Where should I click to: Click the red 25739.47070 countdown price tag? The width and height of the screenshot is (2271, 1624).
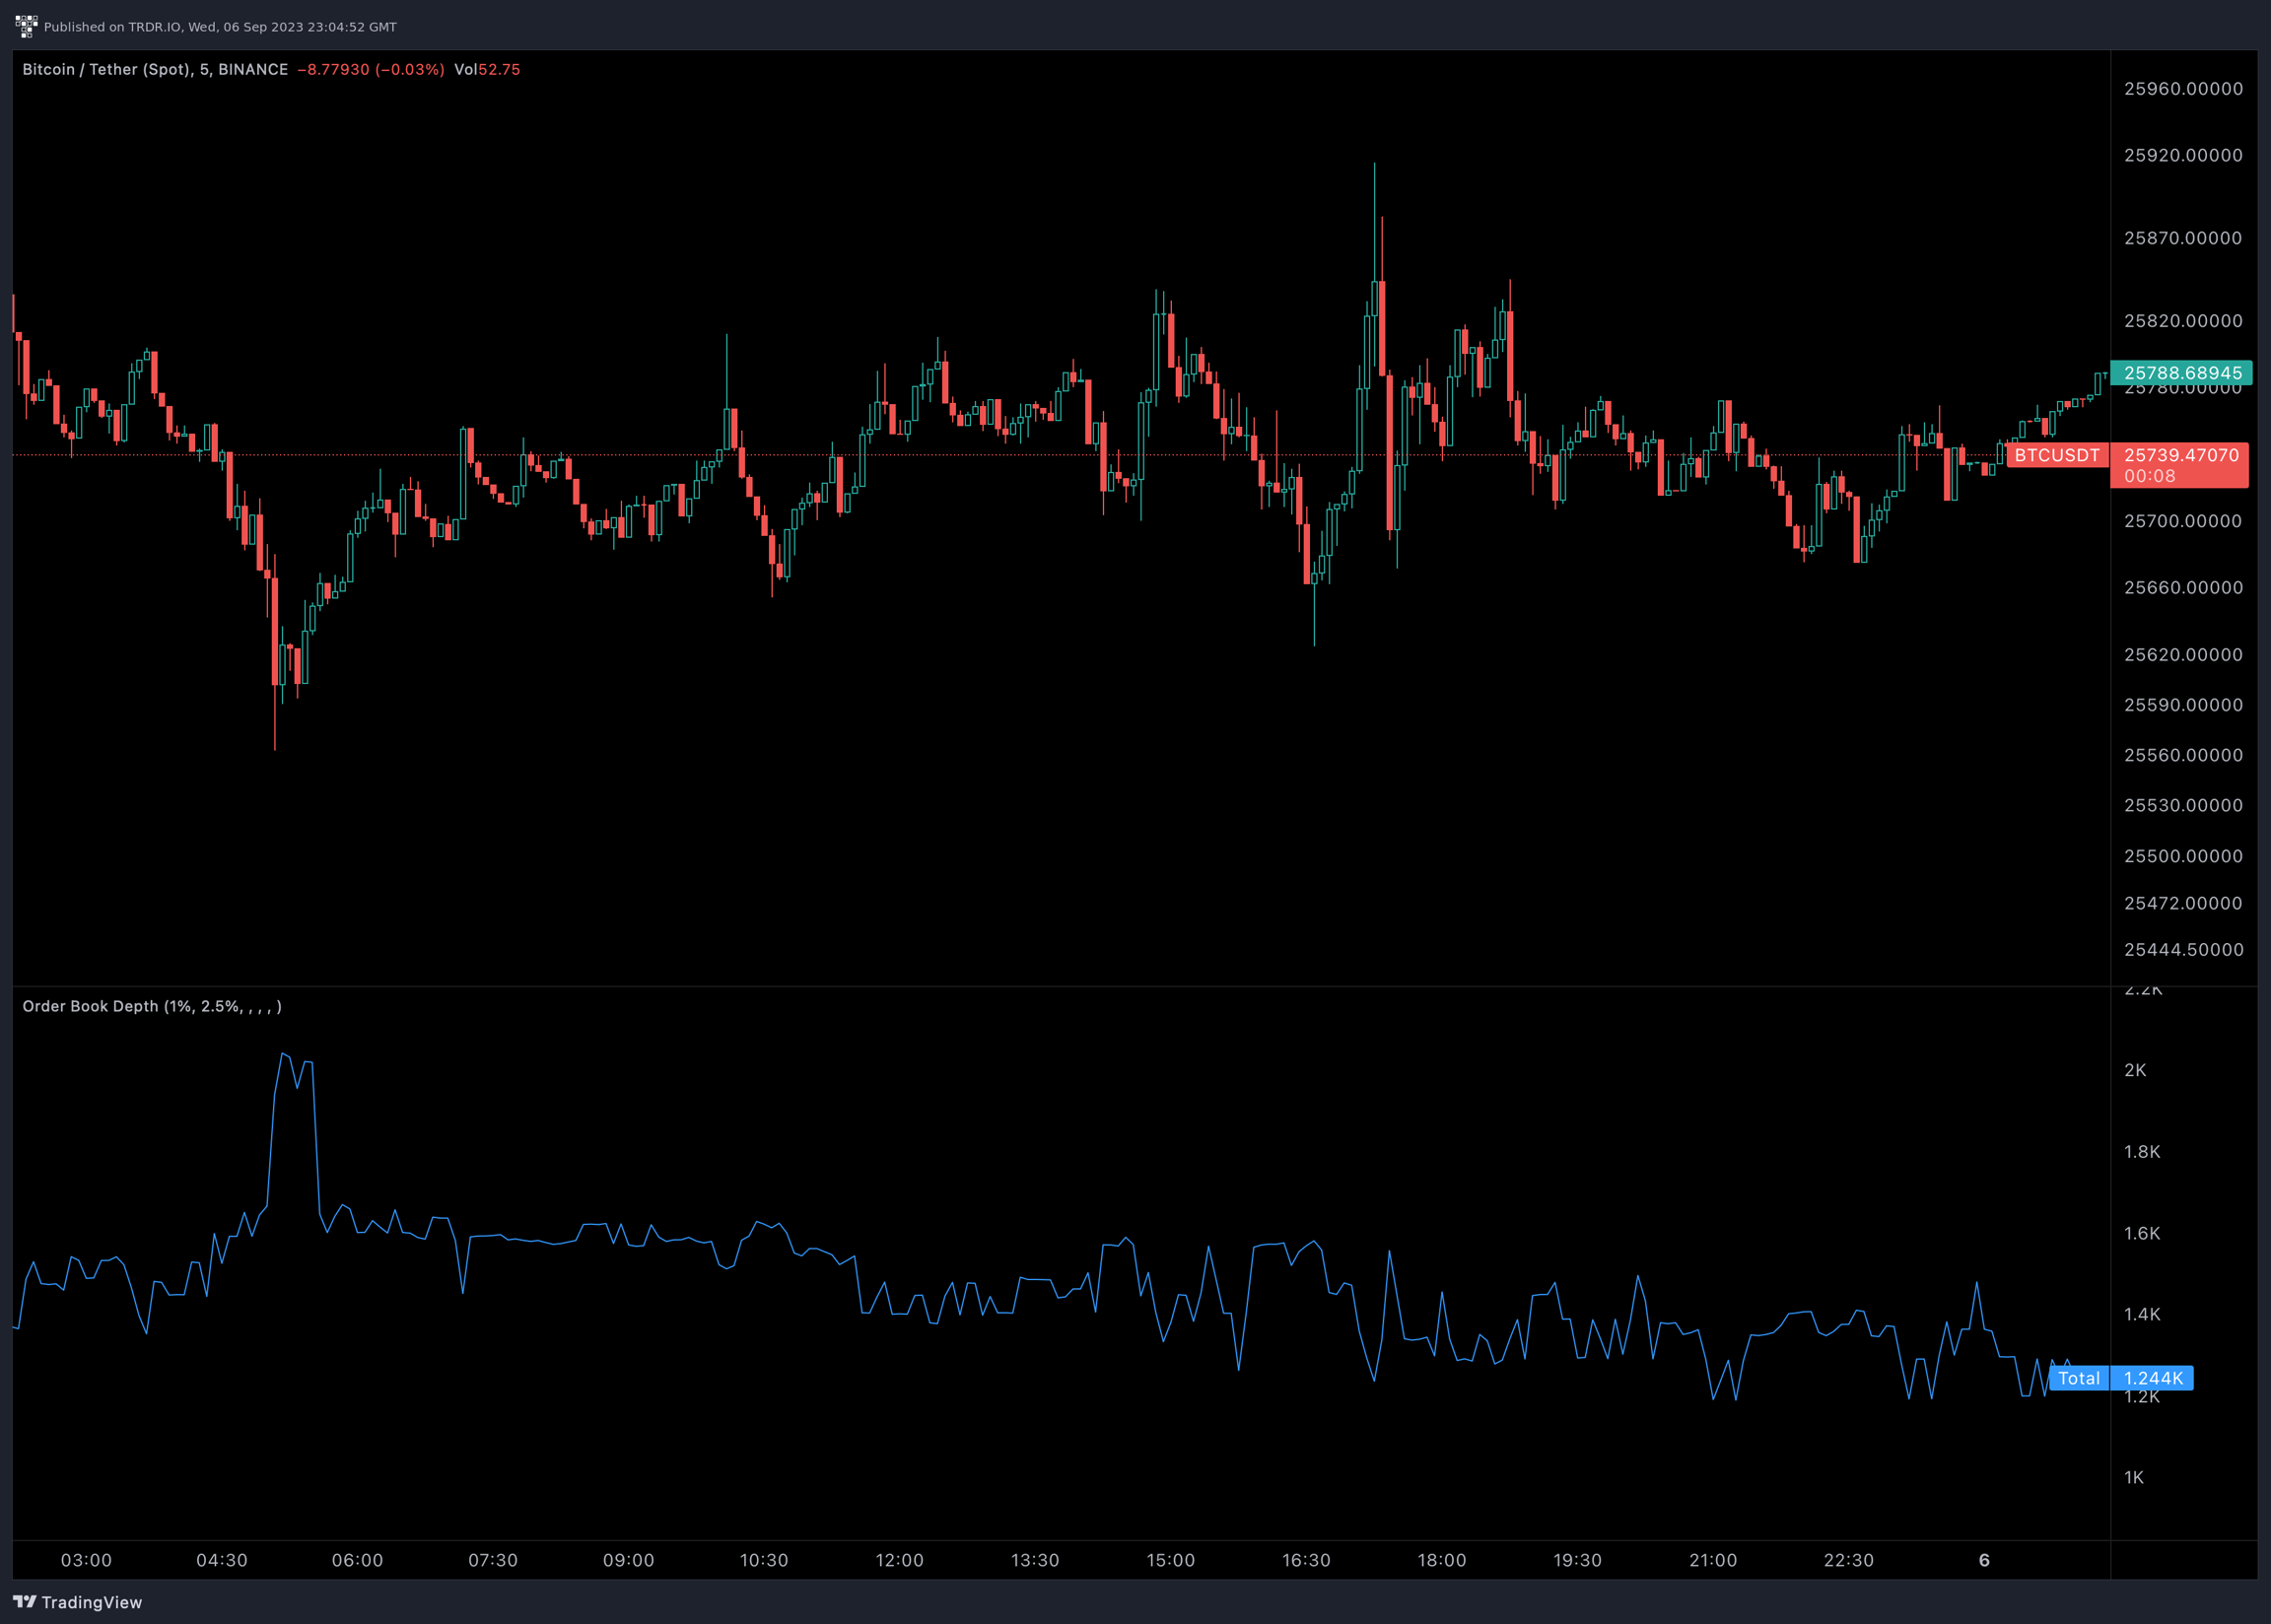click(2180, 465)
